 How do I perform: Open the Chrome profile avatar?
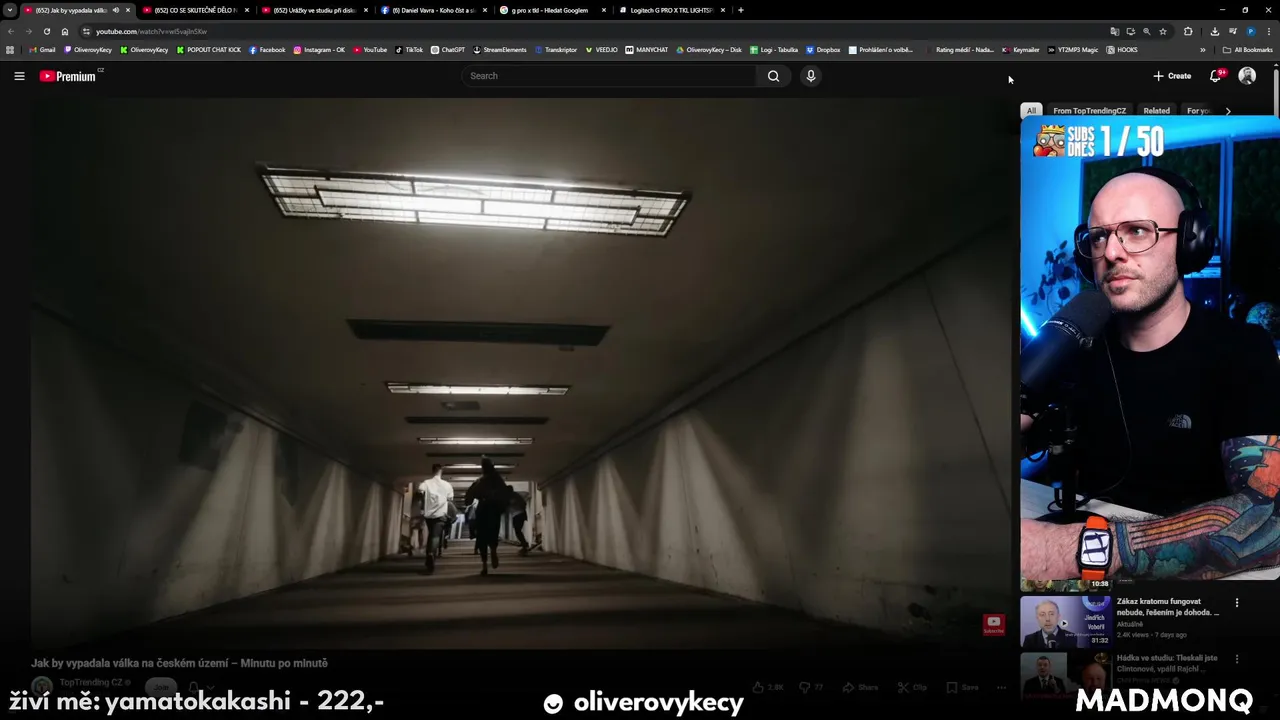pyautogui.click(x=1250, y=31)
